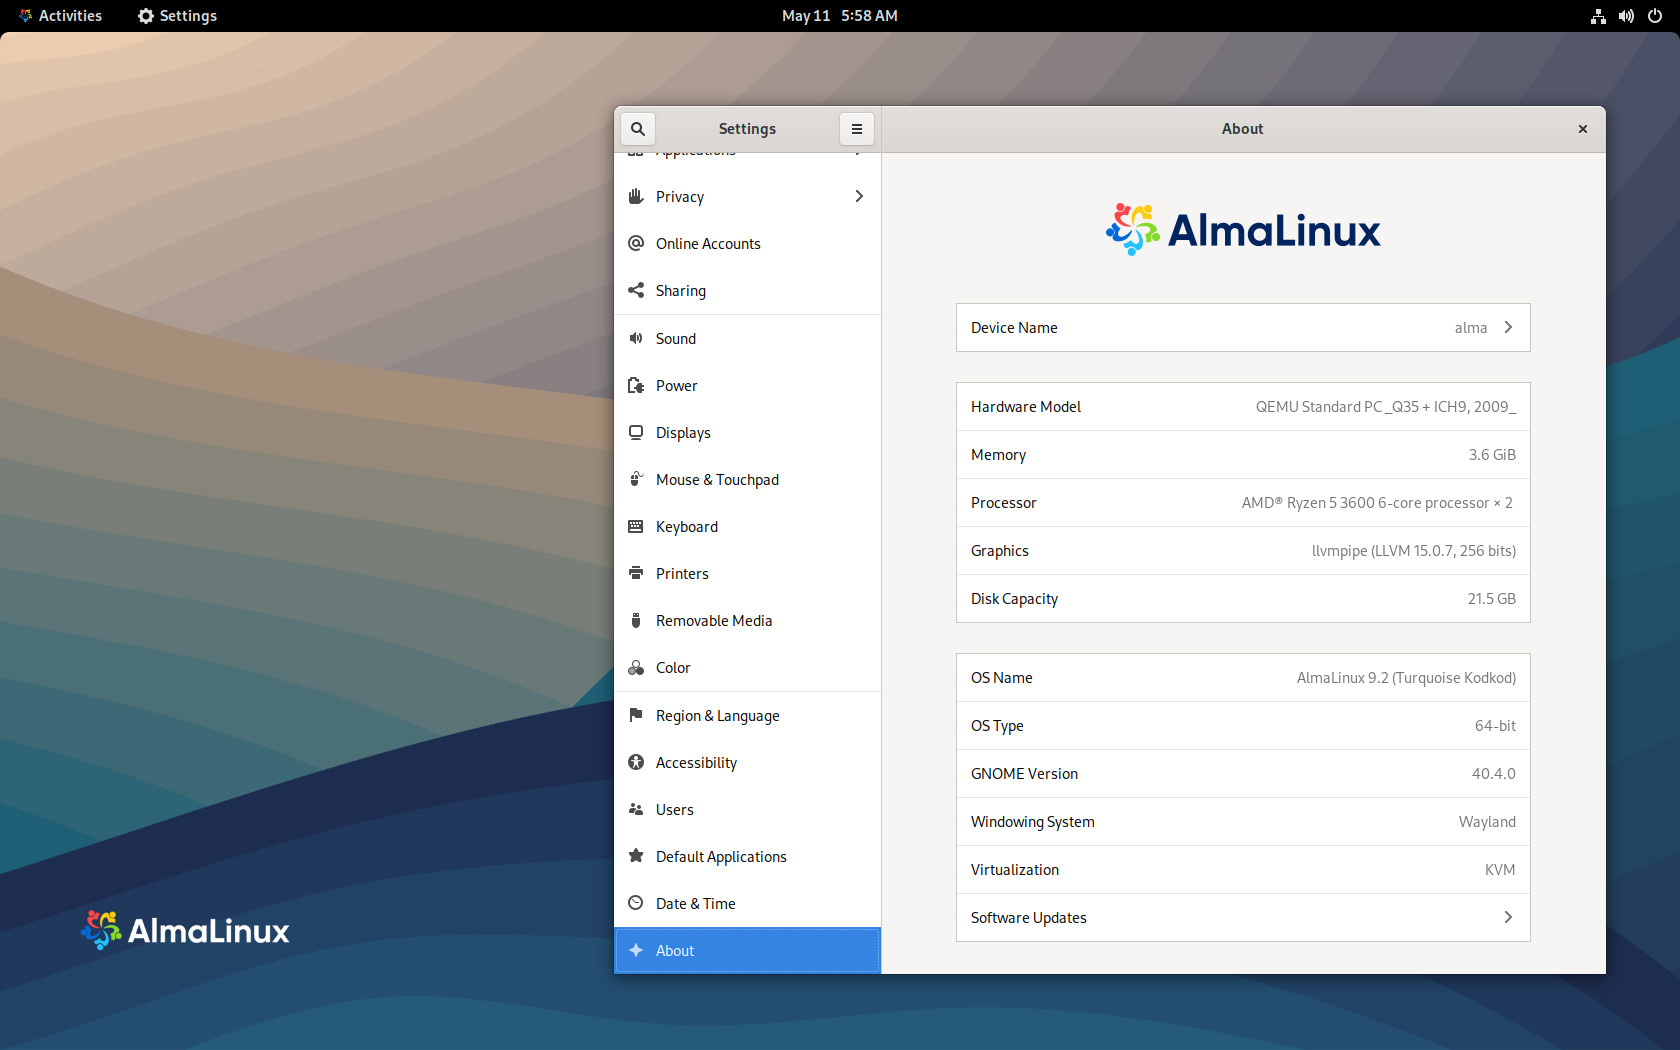Open the Settings search icon
The image size is (1680, 1050).
tap(638, 129)
